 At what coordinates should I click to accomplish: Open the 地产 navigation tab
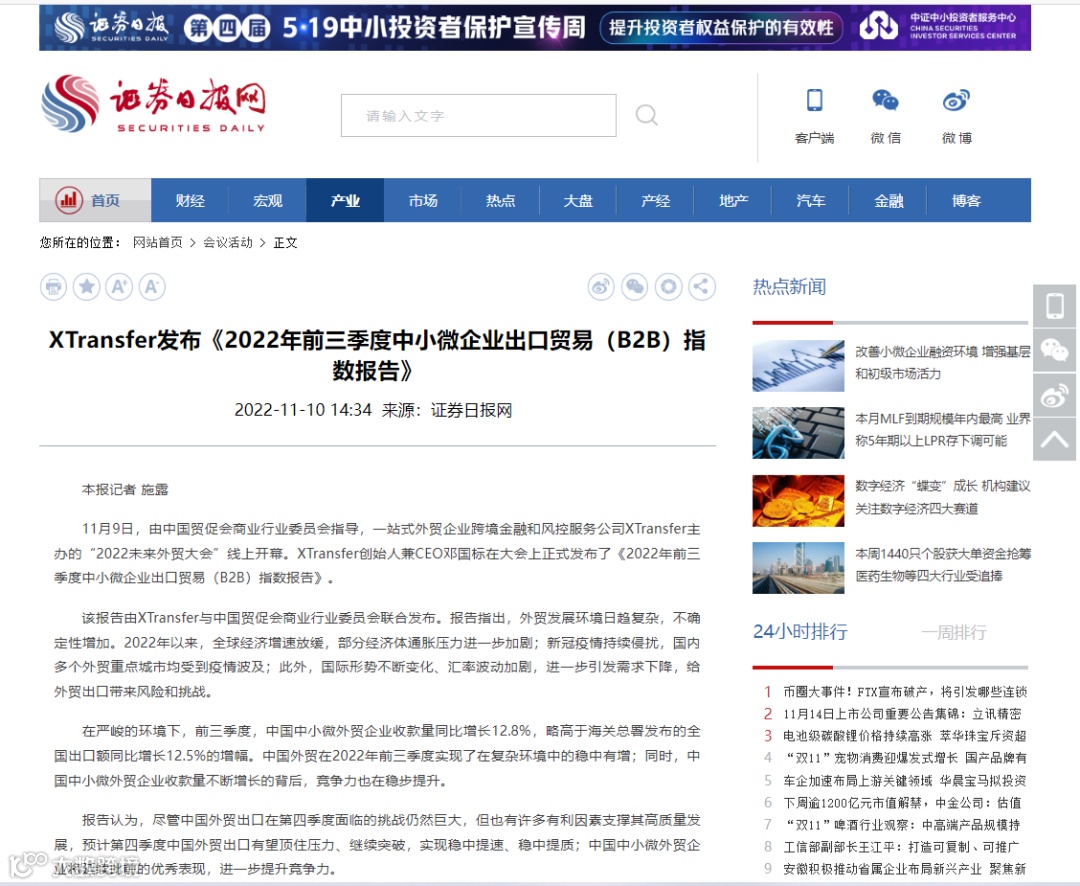pyautogui.click(x=733, y=200)
